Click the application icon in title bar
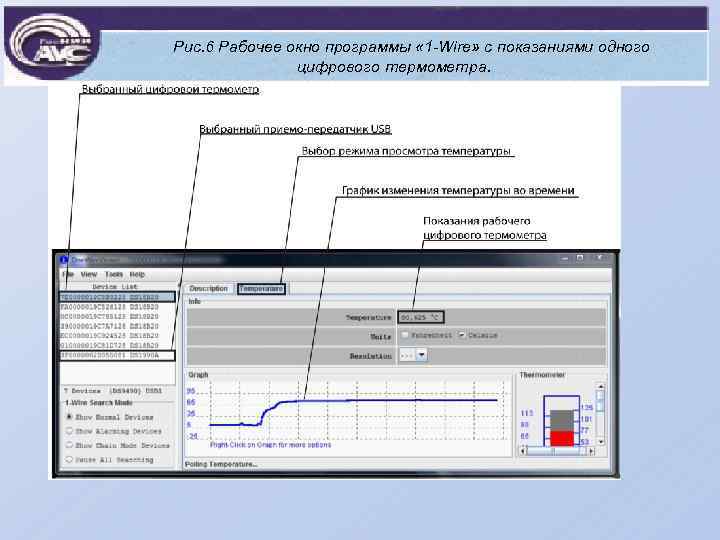 coord(64,259)
